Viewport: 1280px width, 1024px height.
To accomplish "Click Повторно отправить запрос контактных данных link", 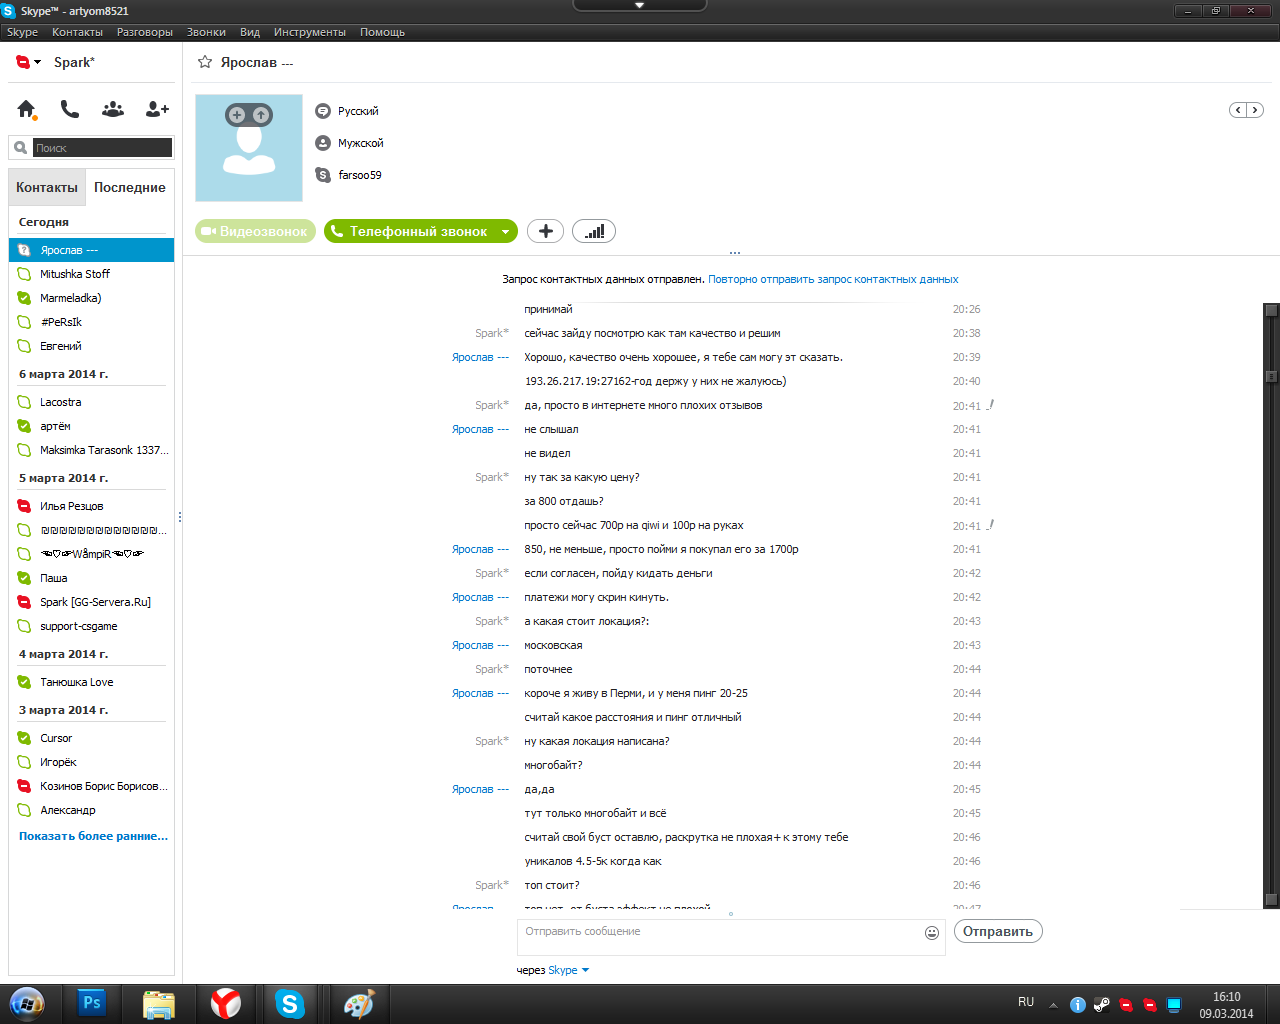I will (x=833, y=279).
